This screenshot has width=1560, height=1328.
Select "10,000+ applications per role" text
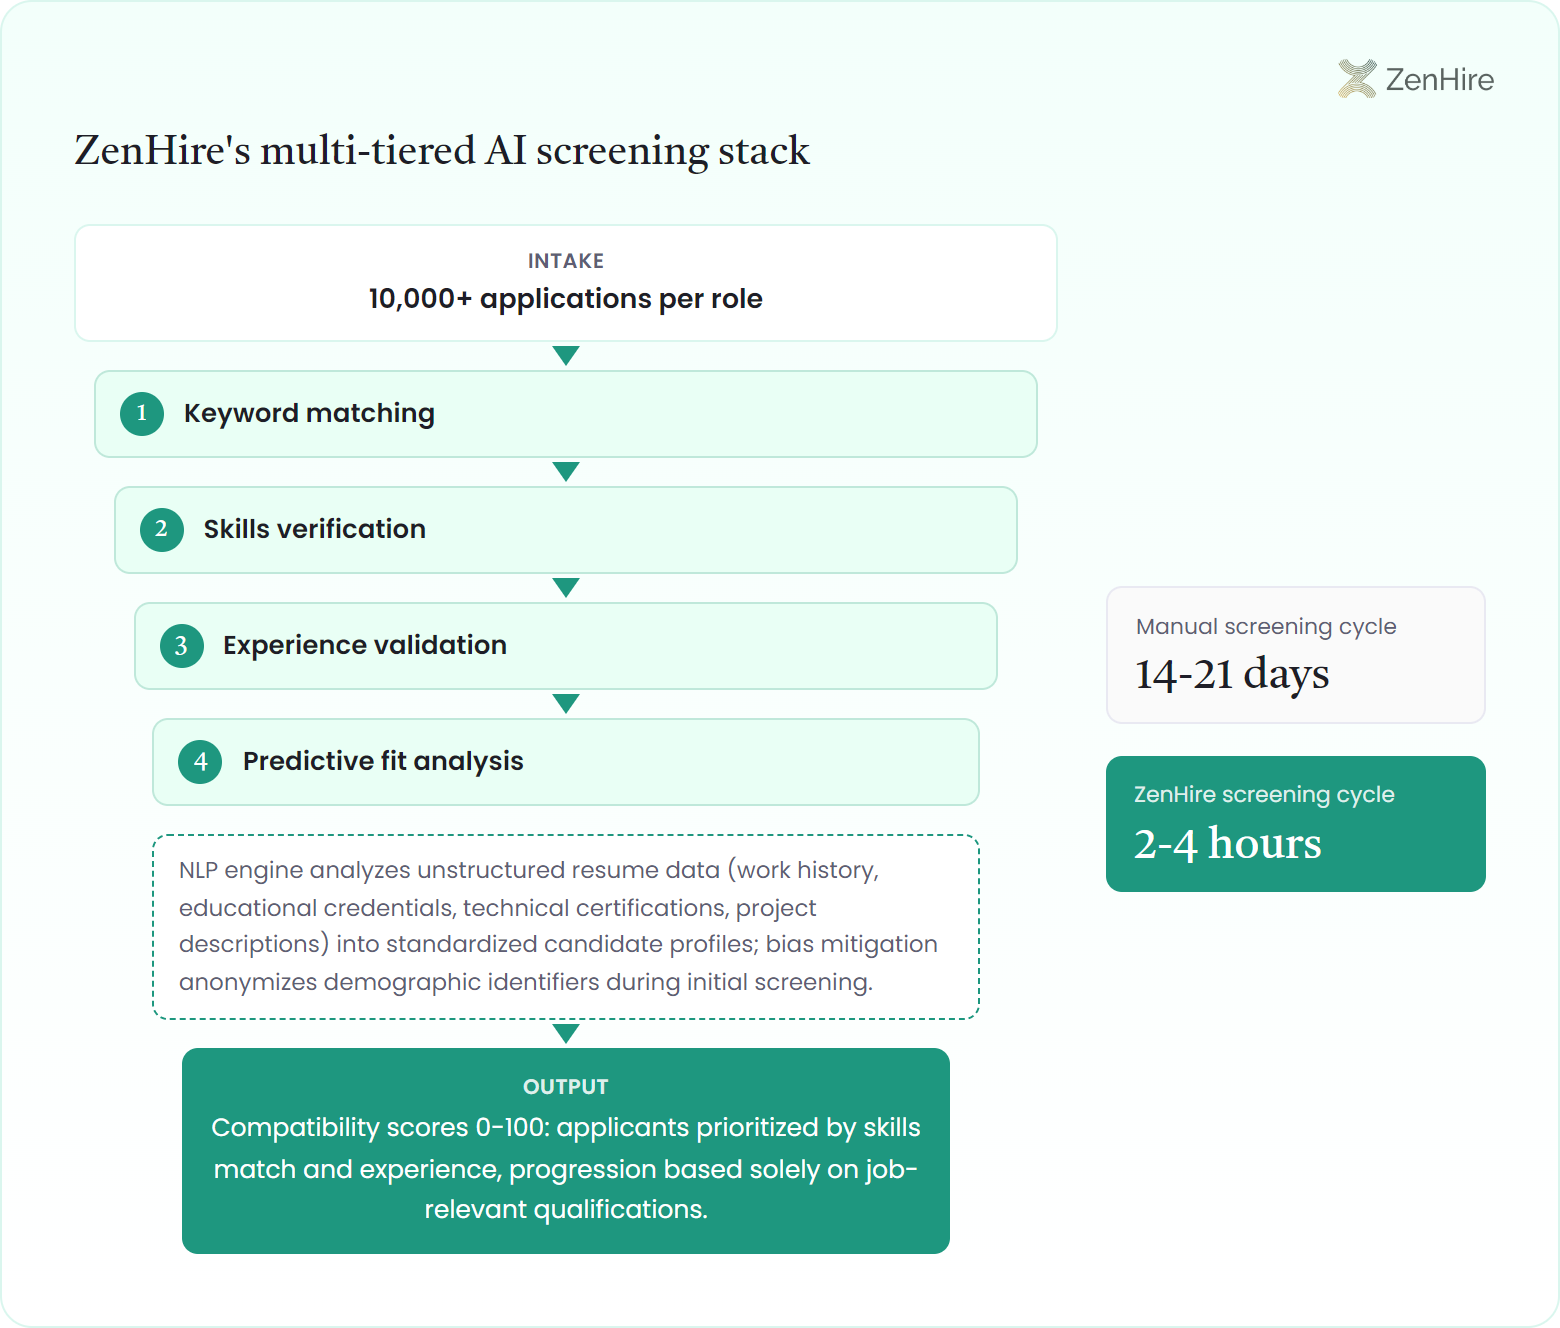[x=566, y=299]
